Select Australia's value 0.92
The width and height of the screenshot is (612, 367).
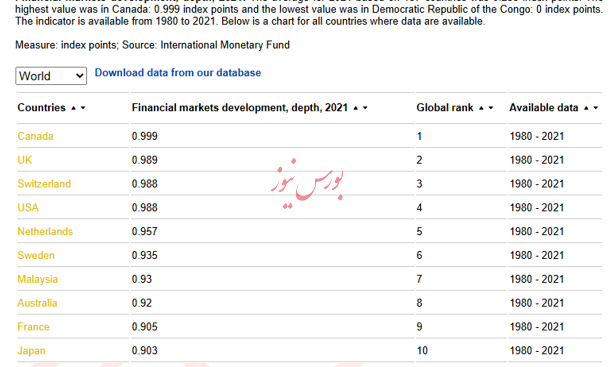[142, 303]
